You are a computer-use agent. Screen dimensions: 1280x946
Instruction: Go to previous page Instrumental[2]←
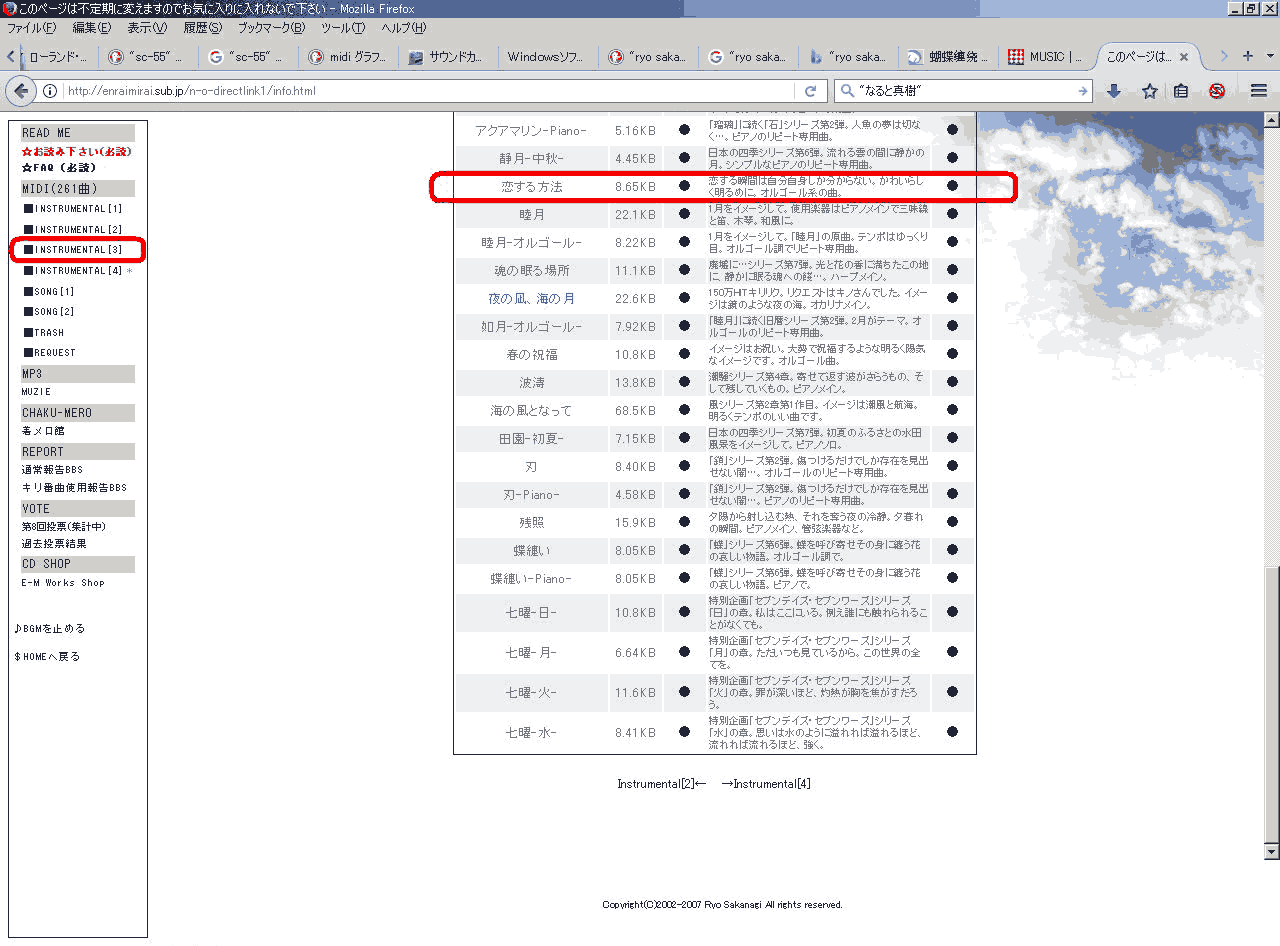coord(662,784)
